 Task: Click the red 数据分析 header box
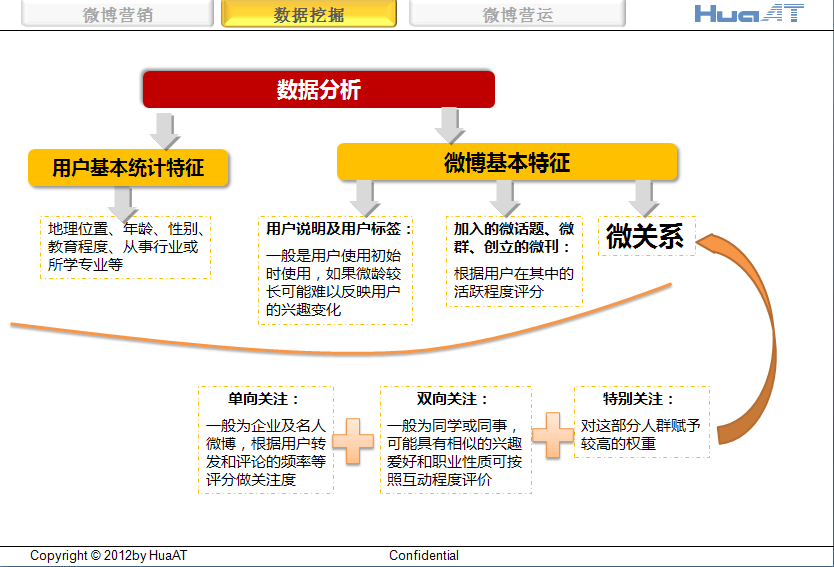(x=319, y=89)
